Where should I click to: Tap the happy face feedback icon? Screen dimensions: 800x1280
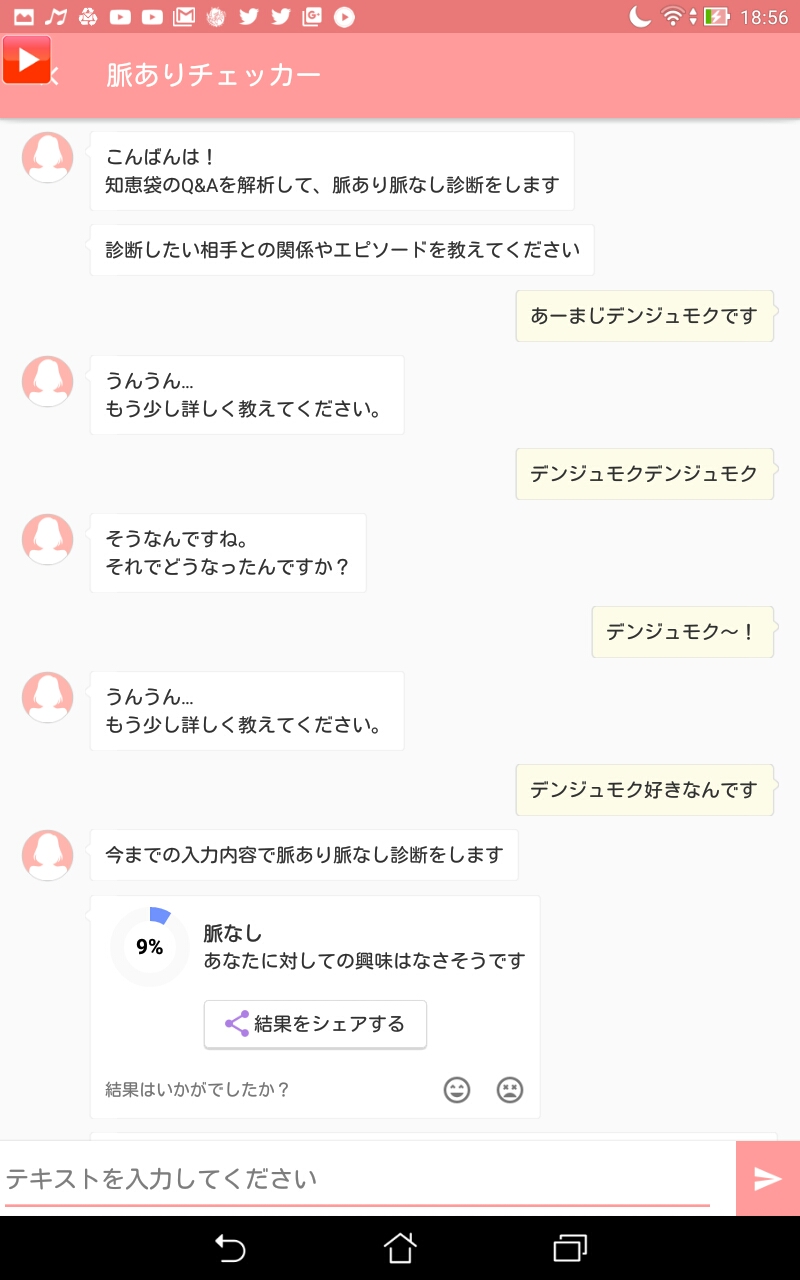457,1089
